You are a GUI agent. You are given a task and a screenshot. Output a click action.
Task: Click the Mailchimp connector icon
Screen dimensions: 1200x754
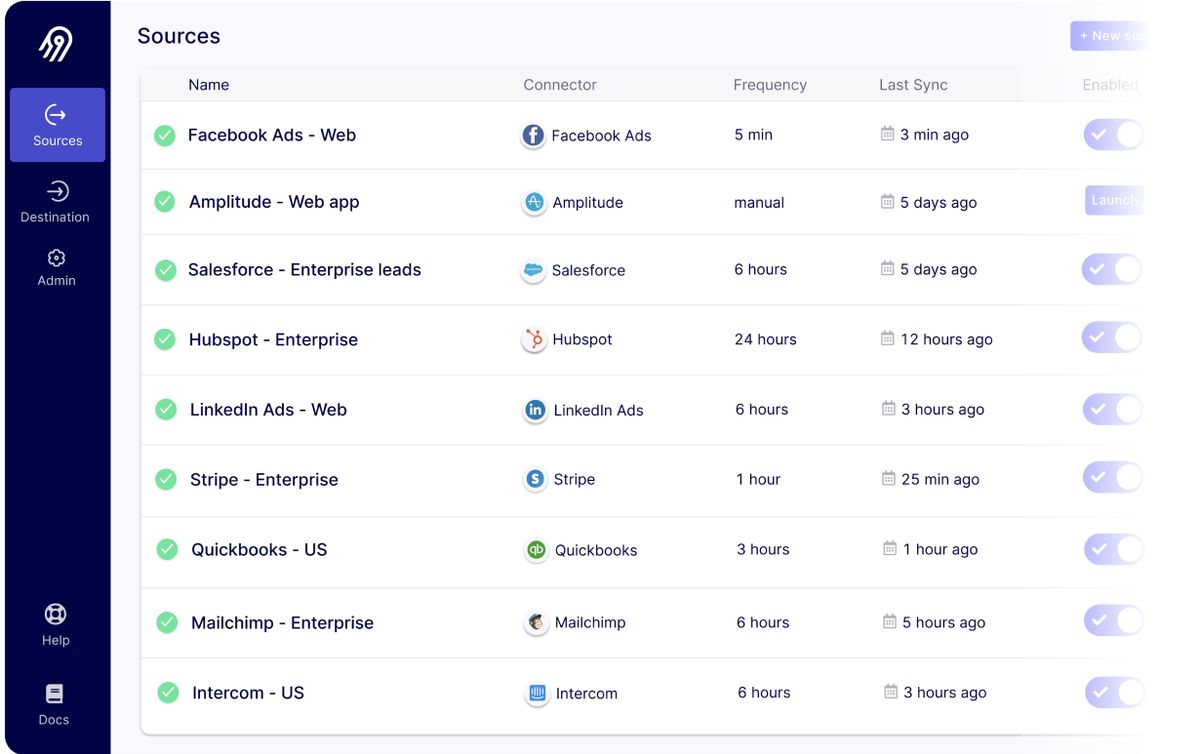coord(535,621)
